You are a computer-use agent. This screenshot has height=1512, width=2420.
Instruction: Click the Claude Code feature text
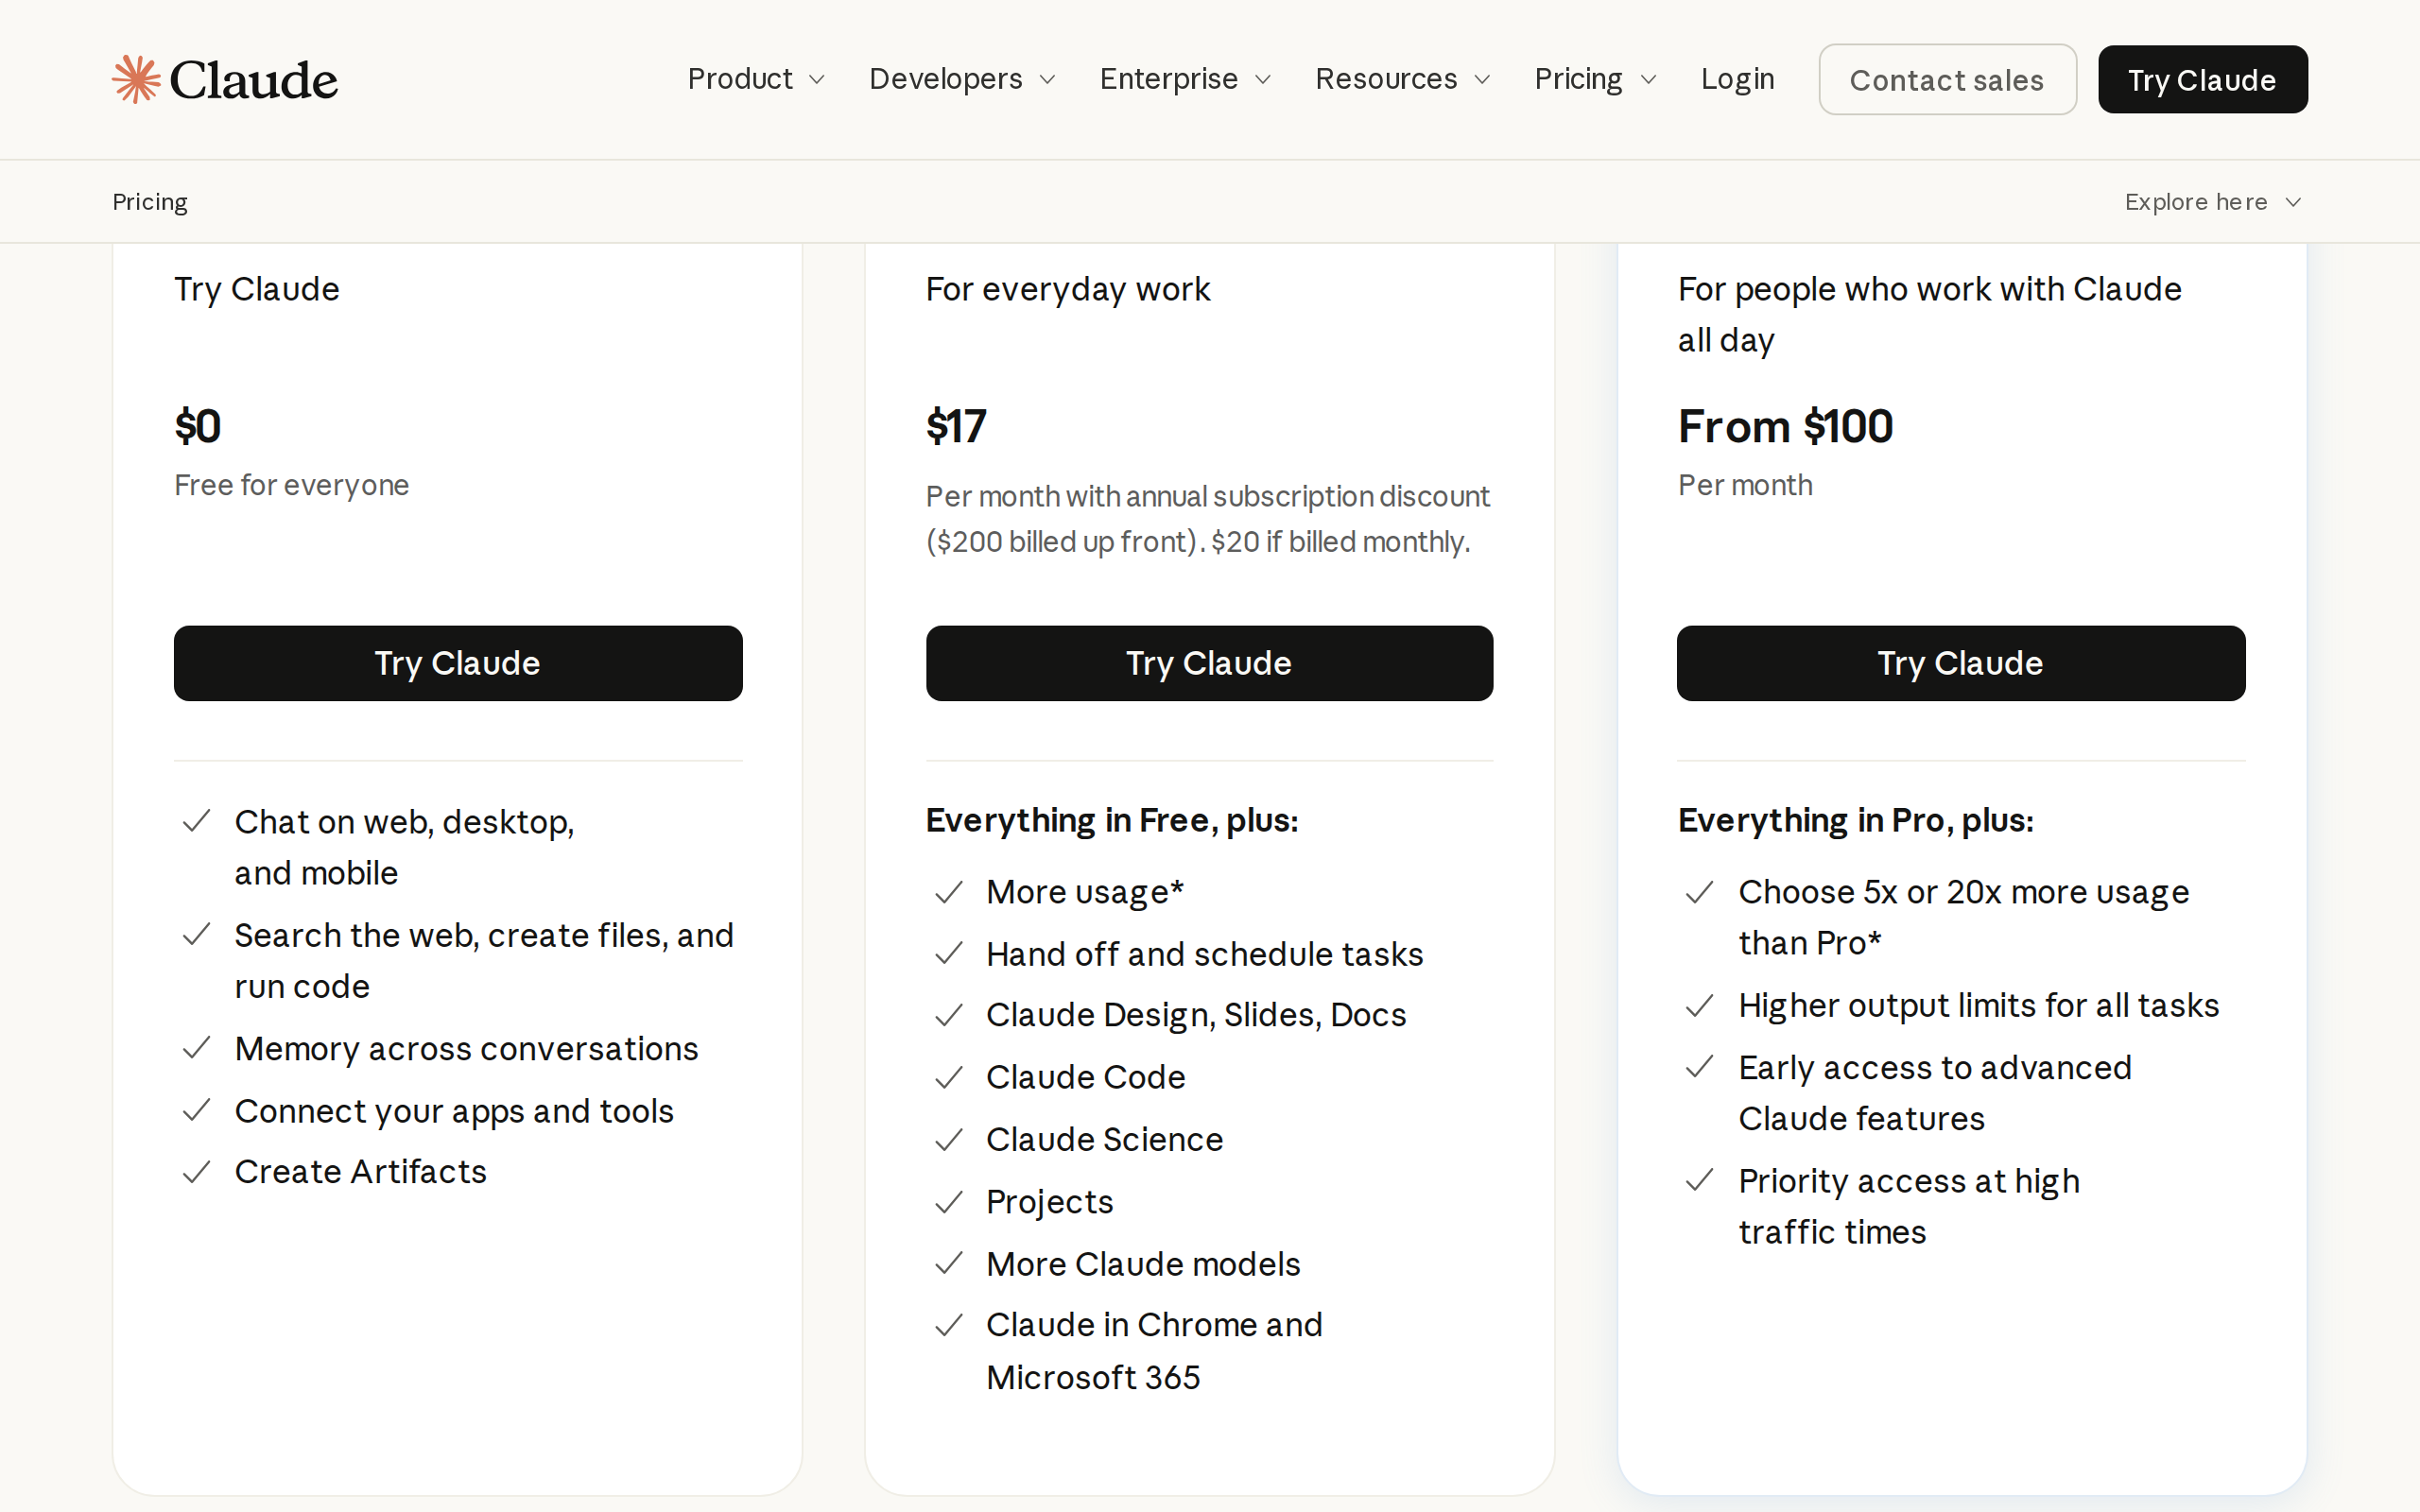click(x=1085, y=1077)
